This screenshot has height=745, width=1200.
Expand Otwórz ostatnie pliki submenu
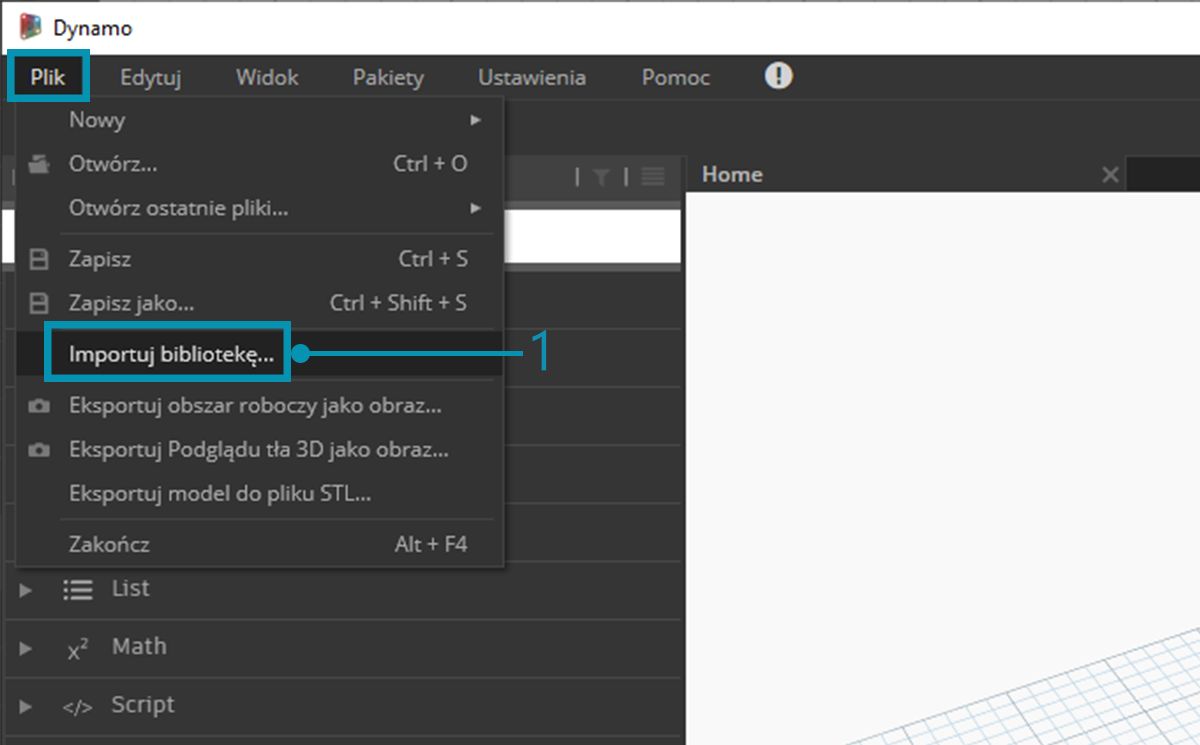(x=261, y=208)
